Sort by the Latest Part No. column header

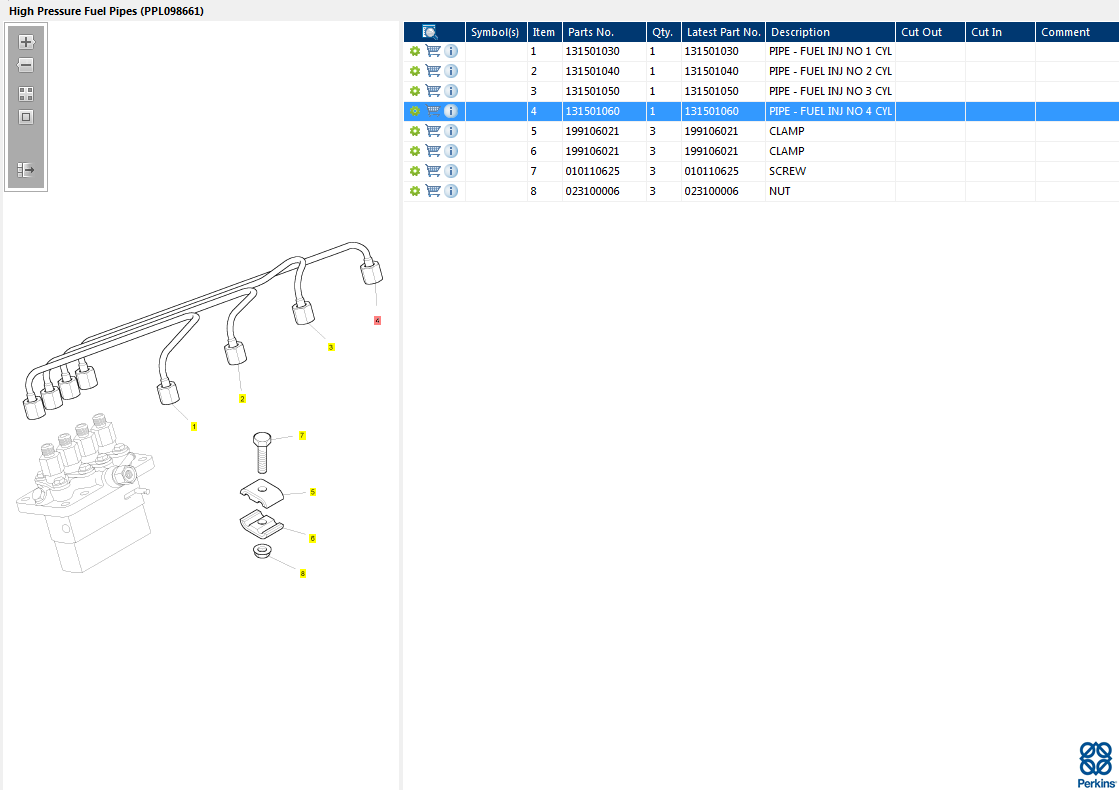(724, 32)
